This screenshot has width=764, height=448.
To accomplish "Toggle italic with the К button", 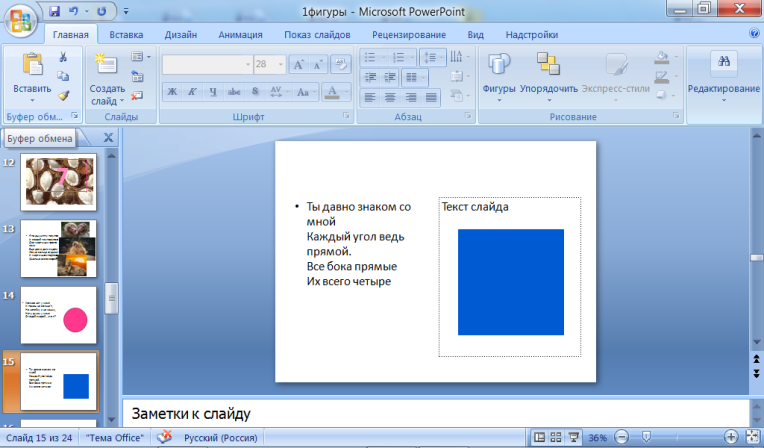I will tap(192, 92).
